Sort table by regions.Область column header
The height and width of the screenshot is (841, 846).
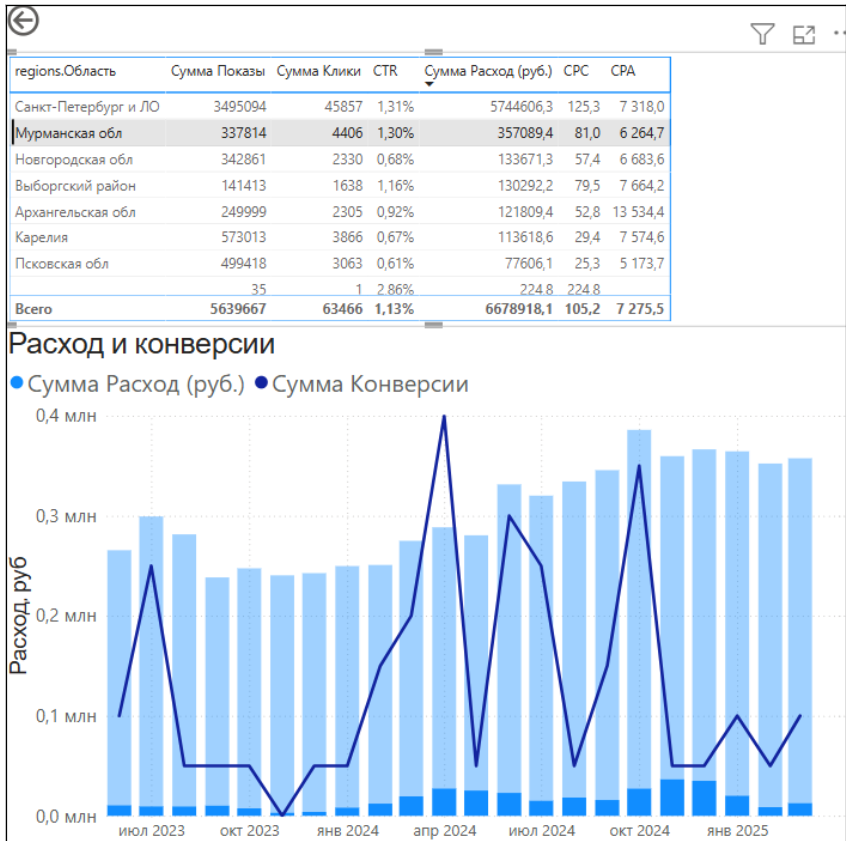click(65, 71)
